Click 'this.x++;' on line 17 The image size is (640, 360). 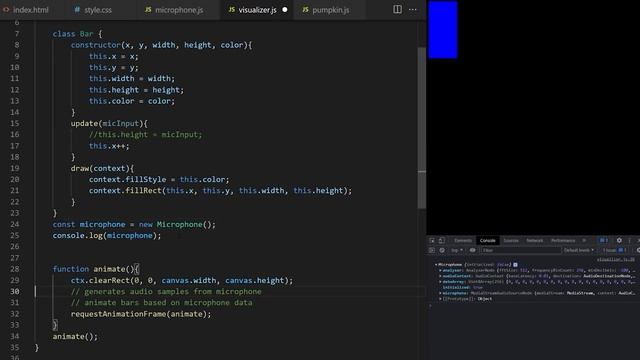pos(109,146)
